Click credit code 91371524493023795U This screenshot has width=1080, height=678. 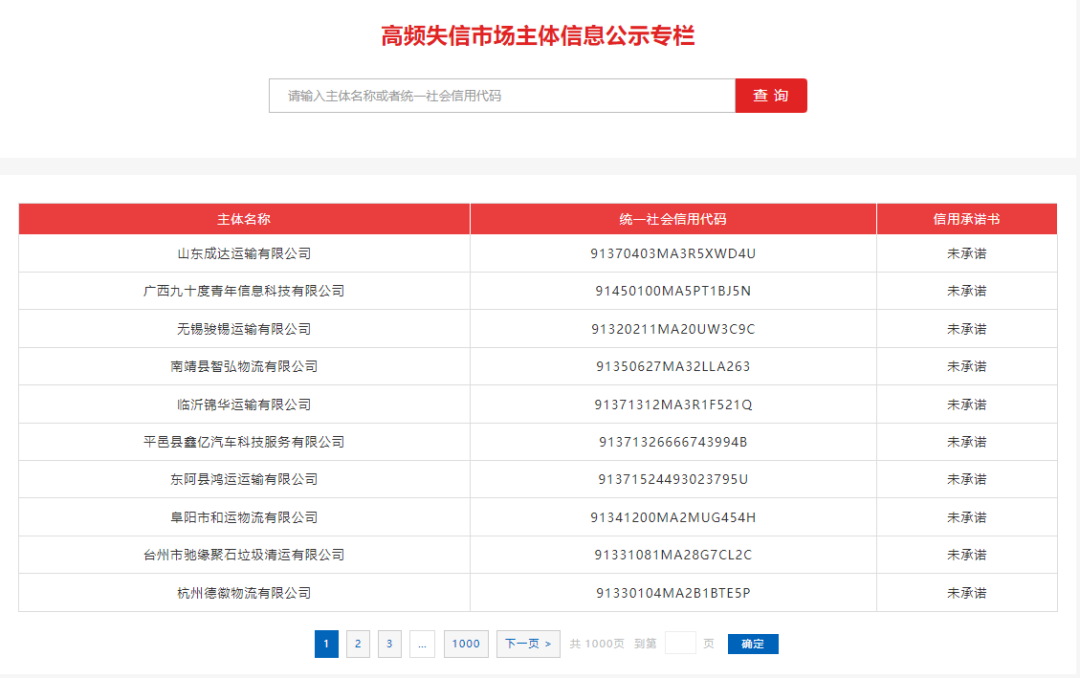click(x=673, y=480)
